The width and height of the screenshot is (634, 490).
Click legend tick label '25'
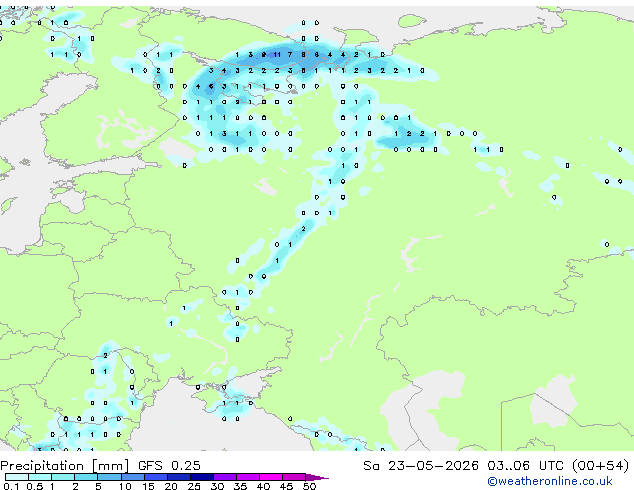194,486
